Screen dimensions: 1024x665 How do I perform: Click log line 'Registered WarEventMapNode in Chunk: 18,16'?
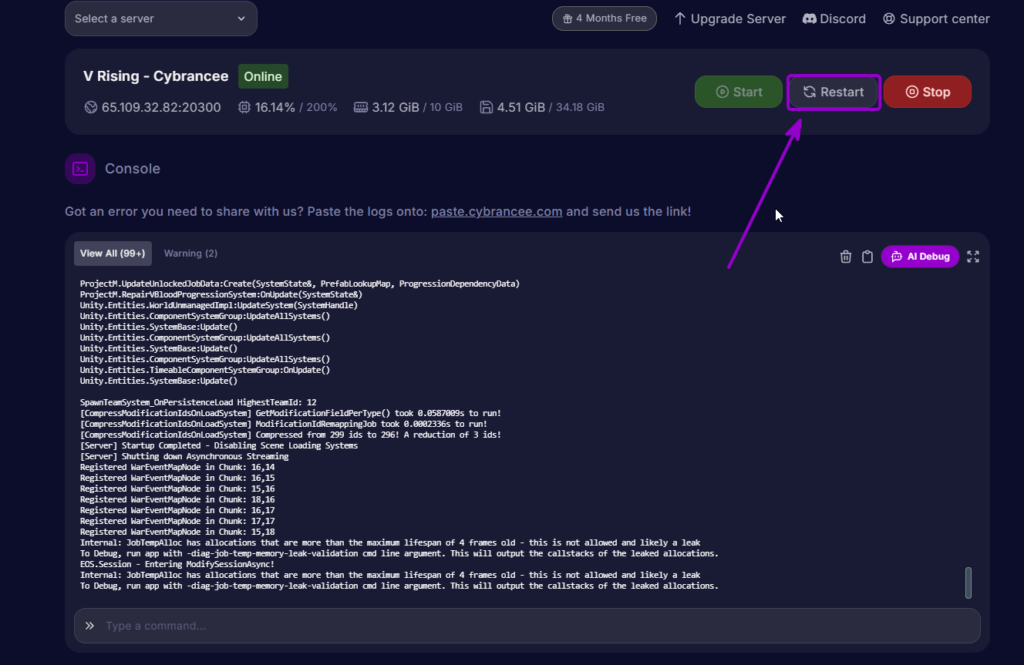pyautogui.click(x=177, y=500)
